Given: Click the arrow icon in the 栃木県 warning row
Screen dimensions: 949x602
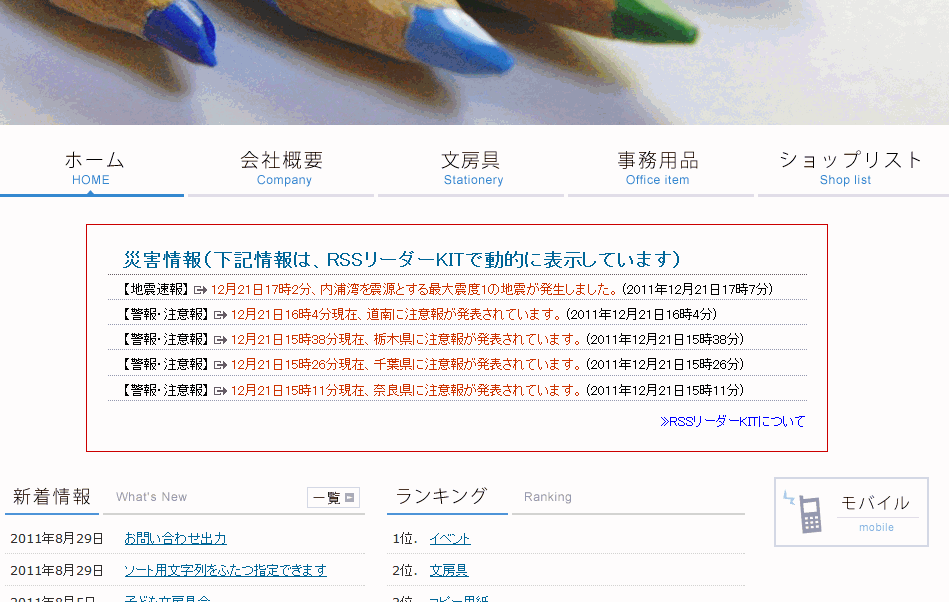Looking at the screenshot, I should pos(220,340).
